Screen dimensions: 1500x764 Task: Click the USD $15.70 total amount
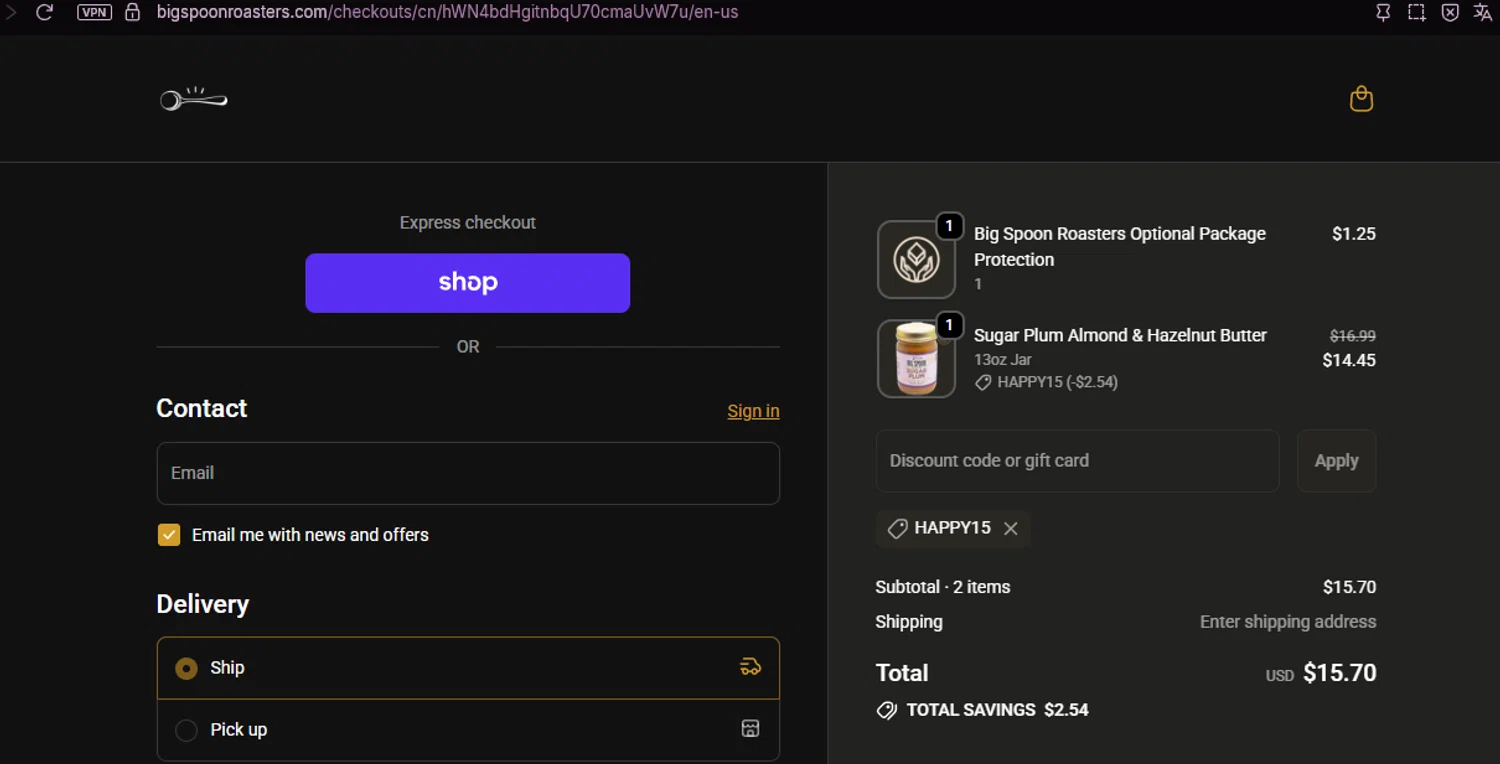click(x=1321, y=673)
